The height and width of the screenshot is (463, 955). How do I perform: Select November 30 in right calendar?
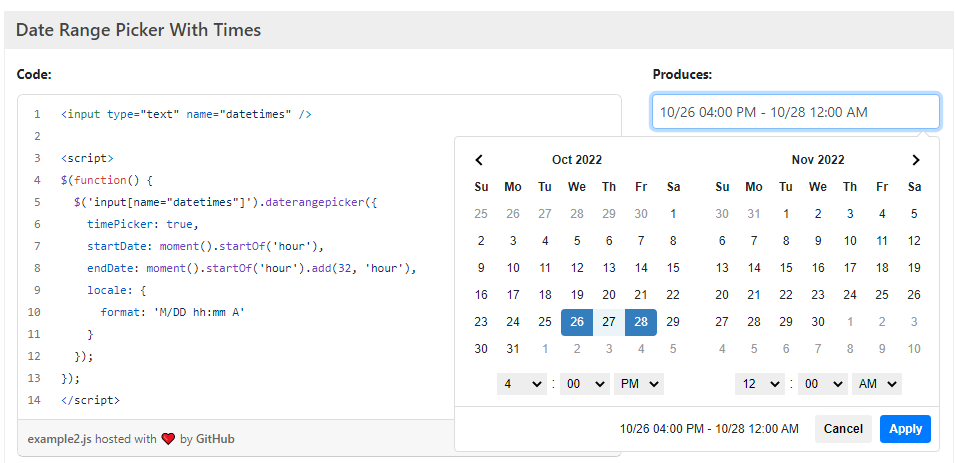pyautogui.click(x=818, y=322)
